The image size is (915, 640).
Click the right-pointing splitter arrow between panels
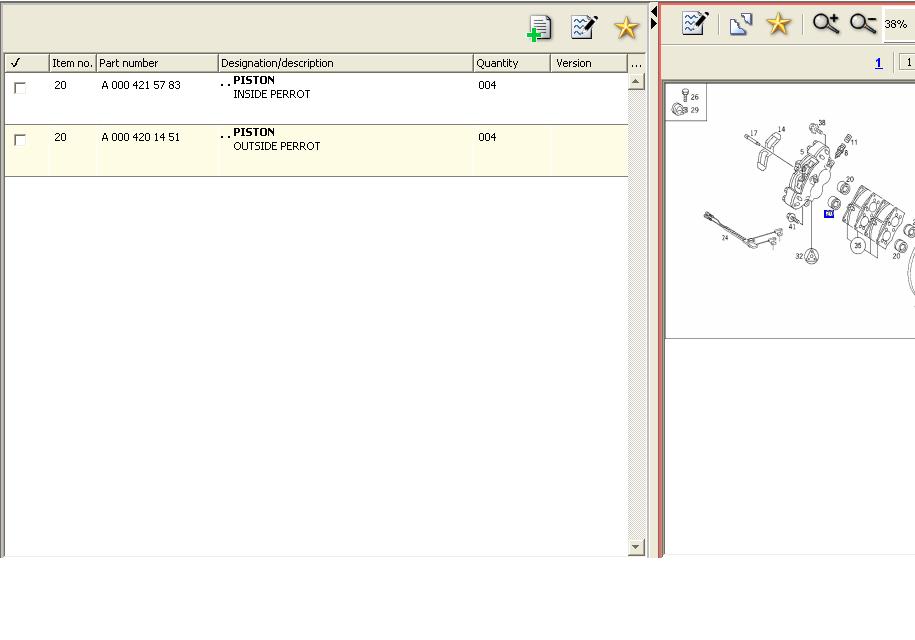654,24
